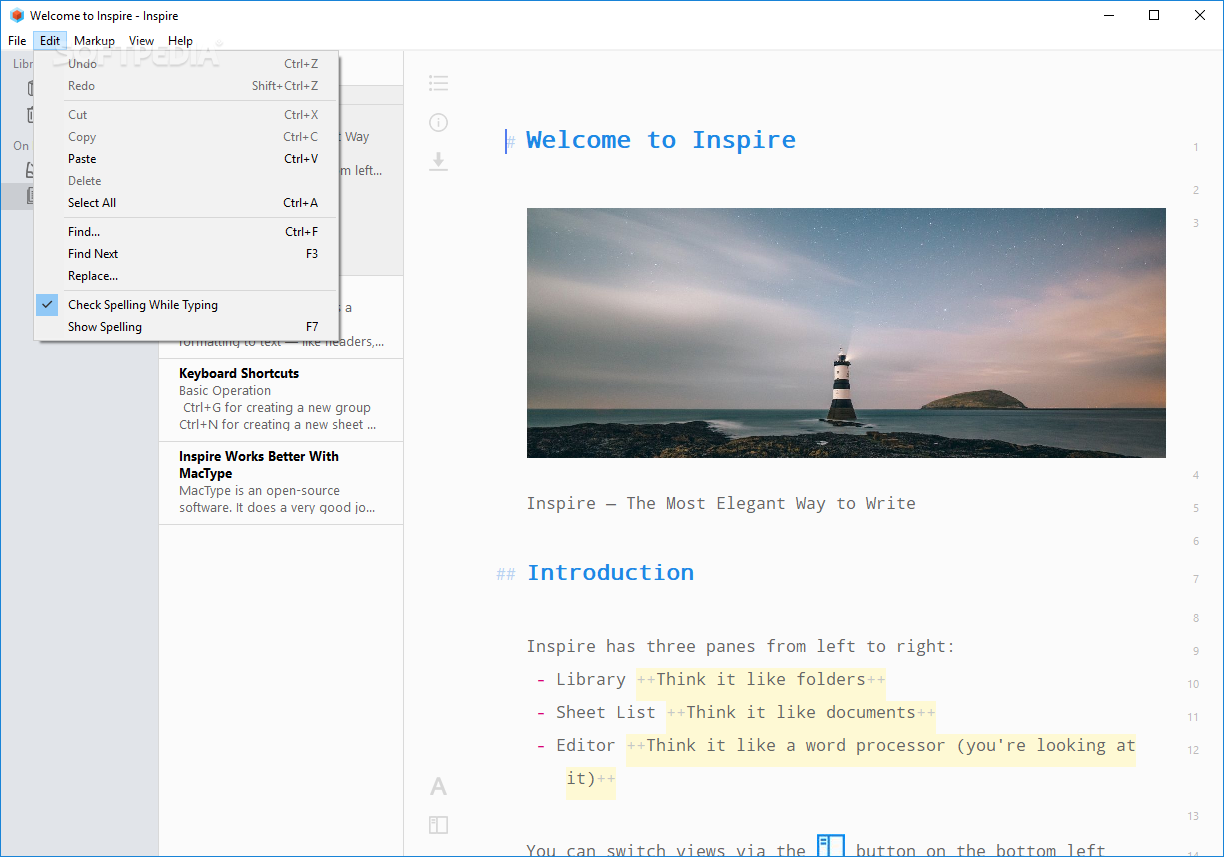Image resolution: width=1224 pixels, height=857 pixels.
Task: Choose Paste from the Edit menu
Action: tap(187, 159)
